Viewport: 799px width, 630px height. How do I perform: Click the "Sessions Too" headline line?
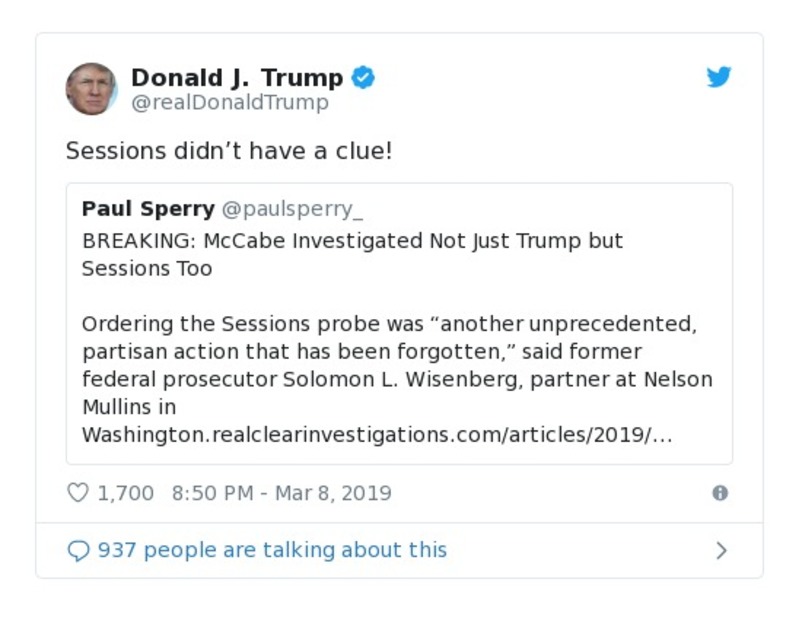147,269
